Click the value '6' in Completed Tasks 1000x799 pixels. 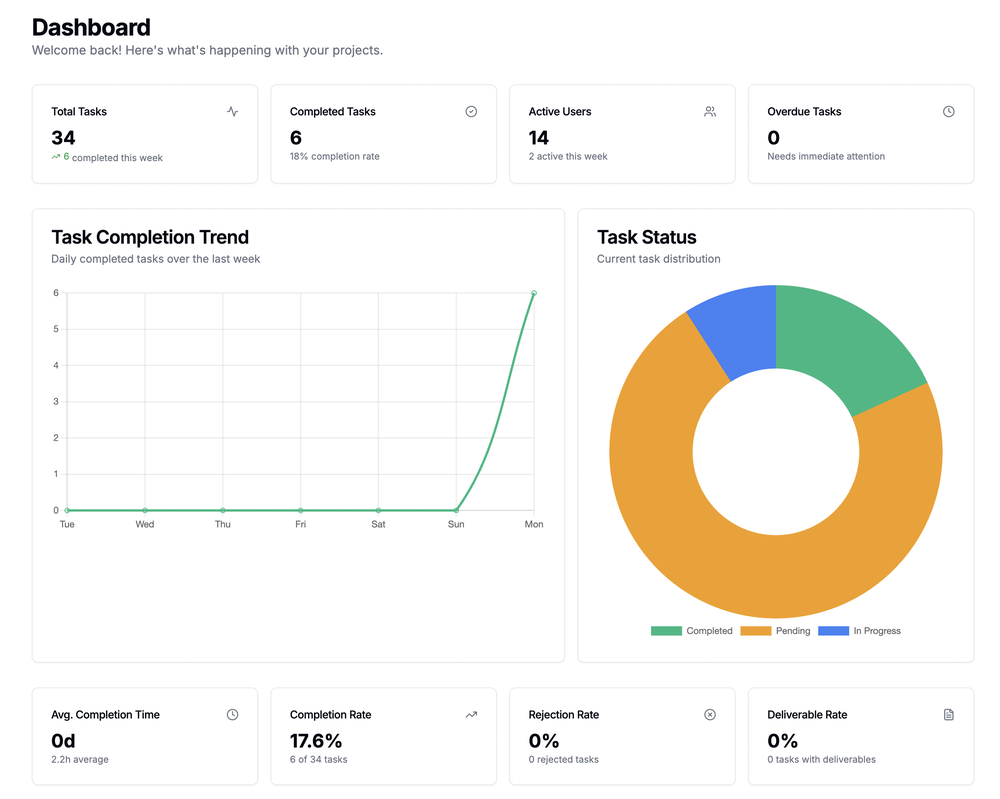[x=296, y=138]
